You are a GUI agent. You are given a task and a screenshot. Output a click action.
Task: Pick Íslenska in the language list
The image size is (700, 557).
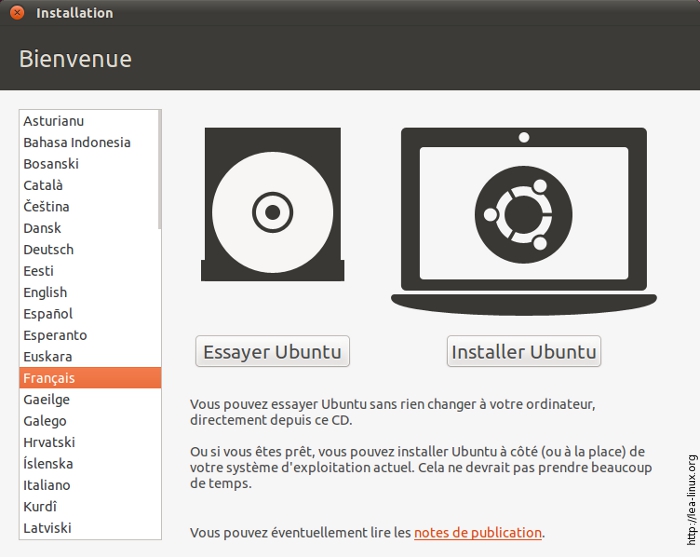click(x=48, y=464)
